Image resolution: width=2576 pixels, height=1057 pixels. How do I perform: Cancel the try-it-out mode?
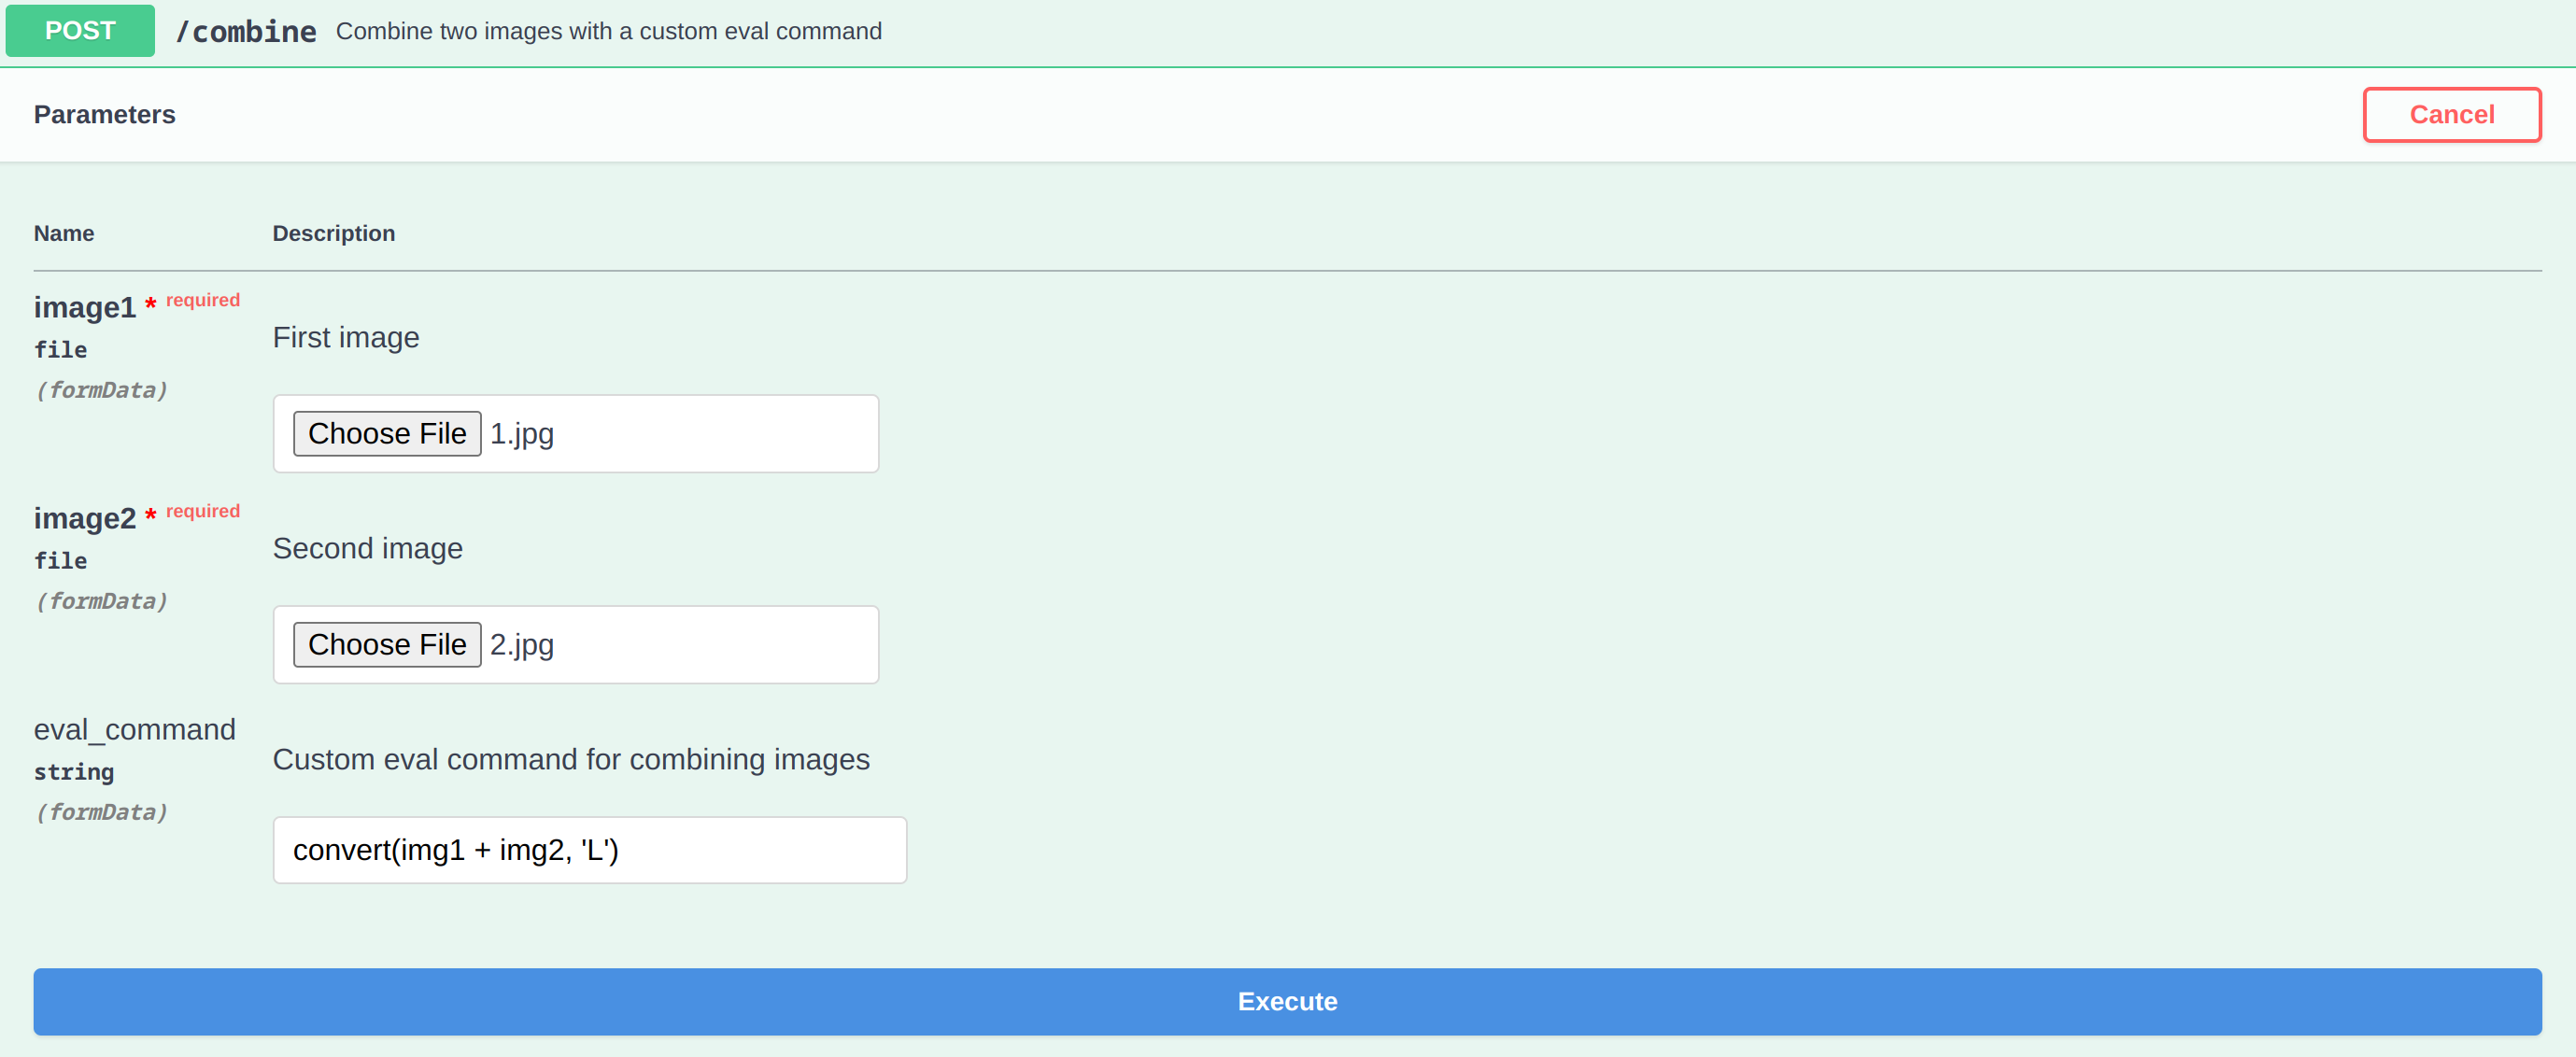pos(2451,115)
